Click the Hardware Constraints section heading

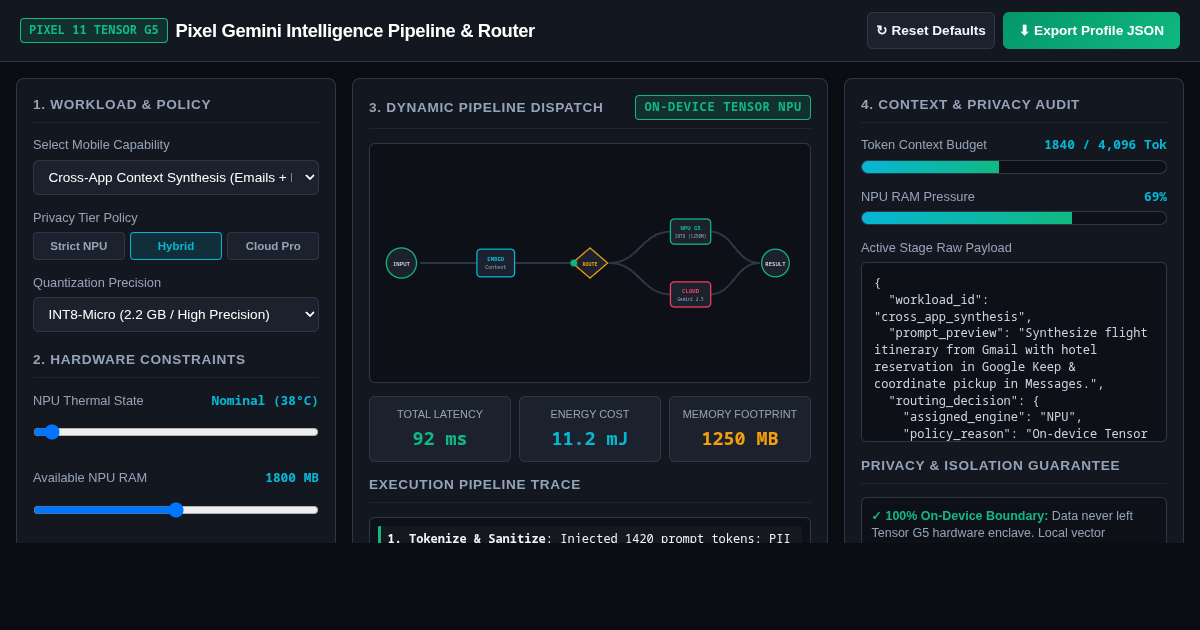pos(139,360)
